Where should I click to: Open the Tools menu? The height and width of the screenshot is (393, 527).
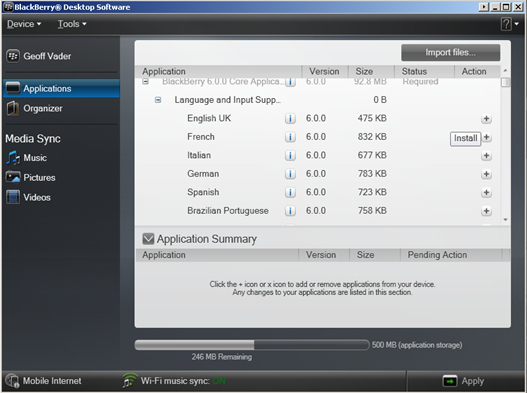click(x=72, y=24)
